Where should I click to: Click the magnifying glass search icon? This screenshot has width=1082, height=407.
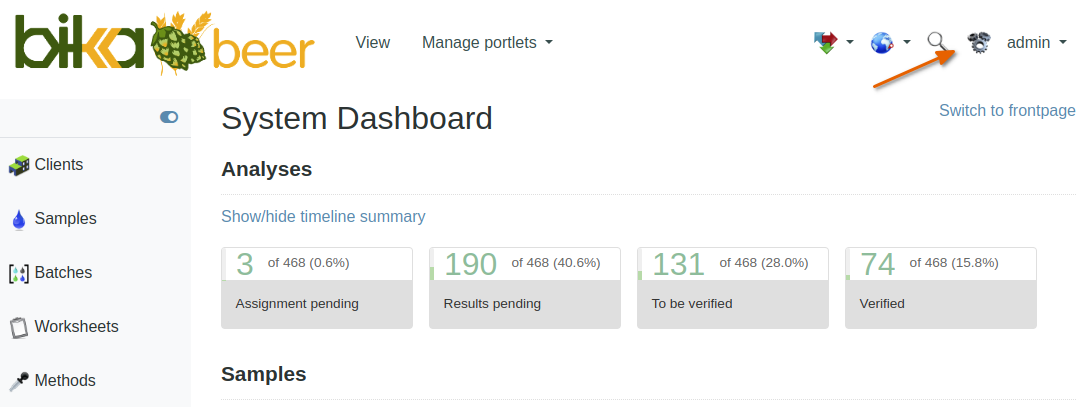coord(937,42)
